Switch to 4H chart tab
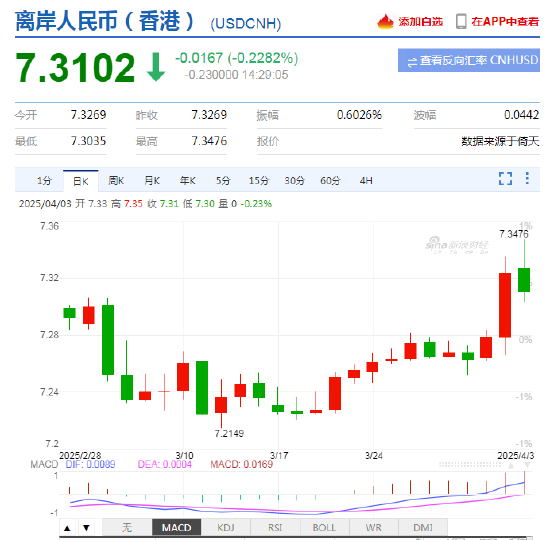550x540 pixels. tap(366, 181)
